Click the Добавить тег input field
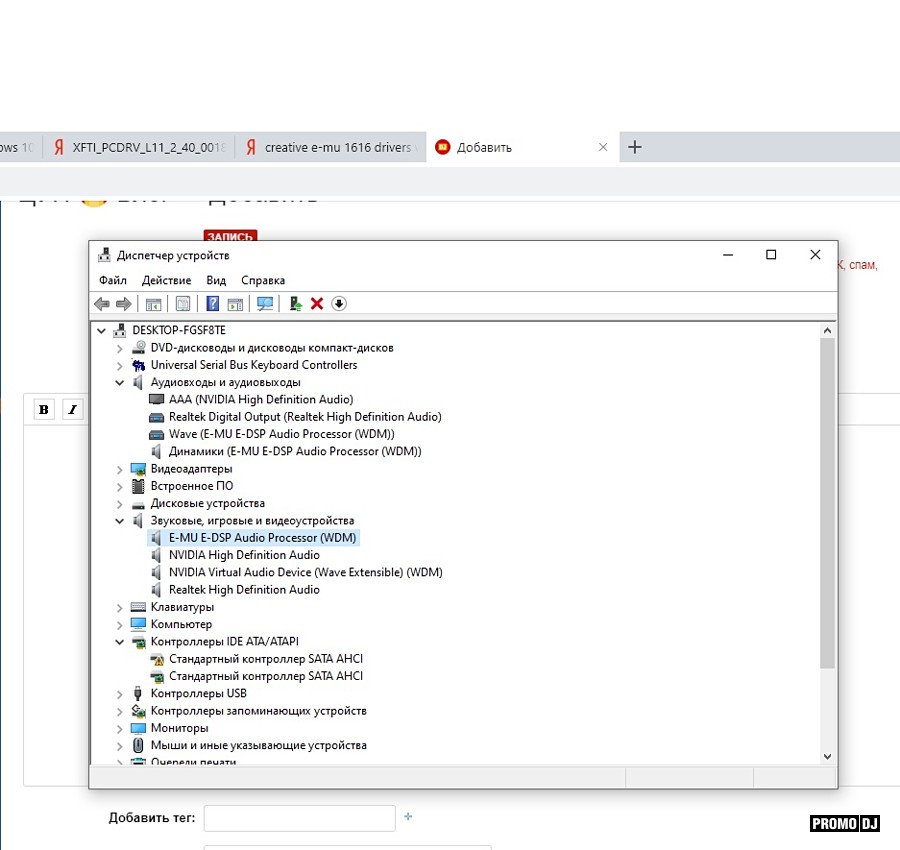900x850 pixels. [299, 818]
